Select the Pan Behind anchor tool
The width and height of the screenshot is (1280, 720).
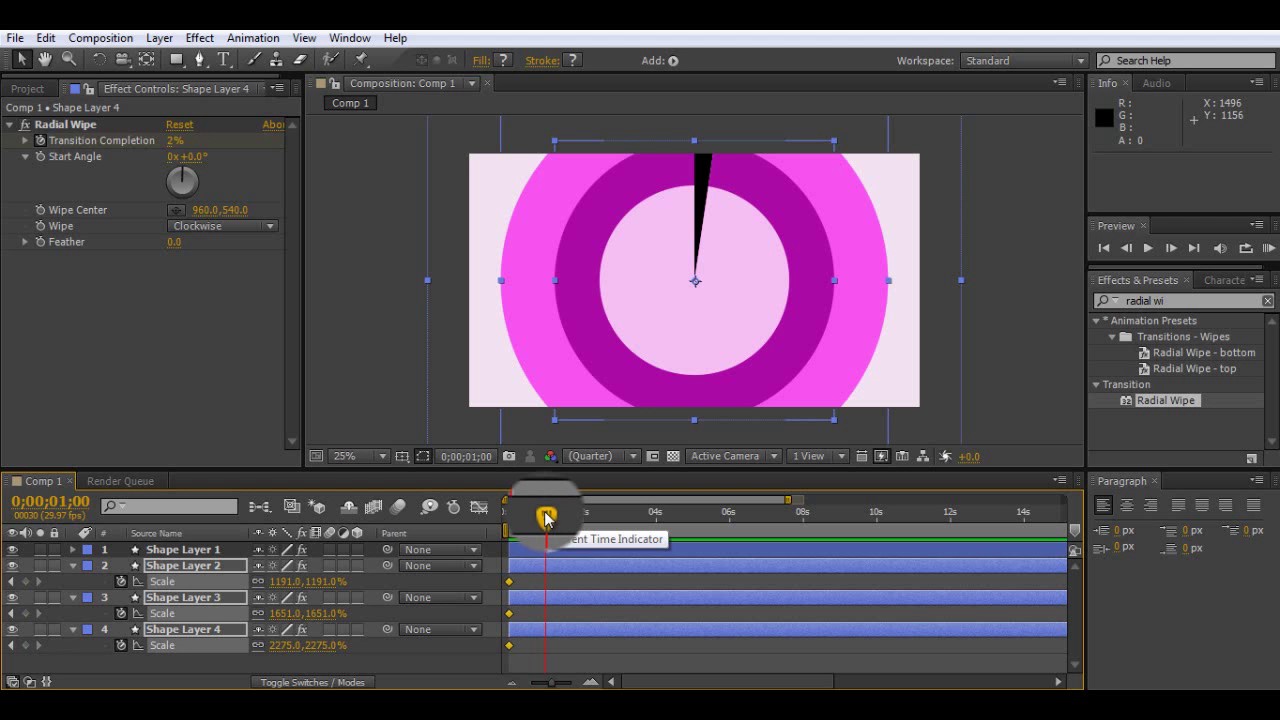pyautogui.click(x=147, y=60)
